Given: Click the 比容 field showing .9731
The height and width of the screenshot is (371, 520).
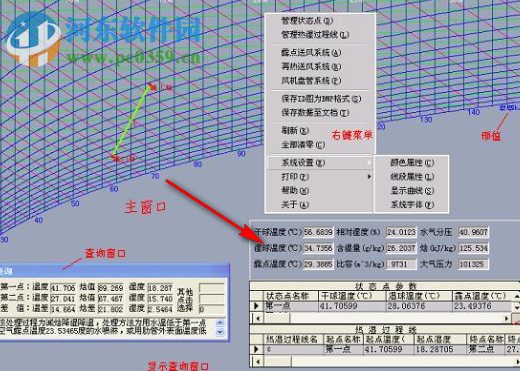Looking at the screenshot, I should (x=401, y=264).
